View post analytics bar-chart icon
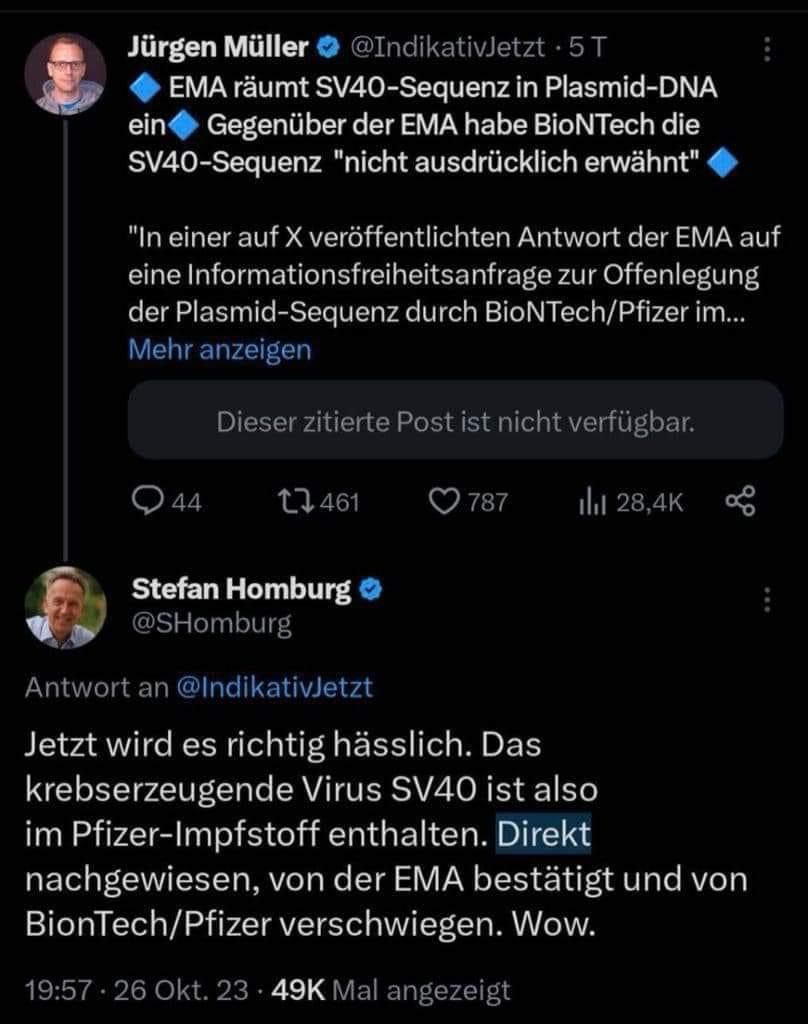 (x=590, y=502)
